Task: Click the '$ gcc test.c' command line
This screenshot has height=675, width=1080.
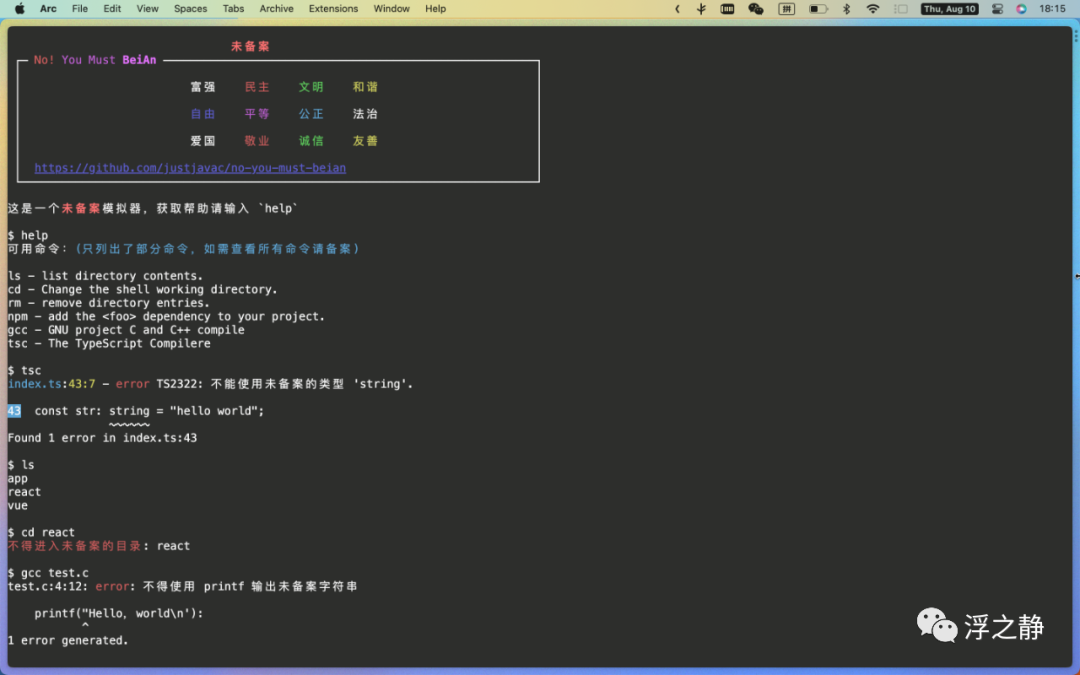Action: 48,573
